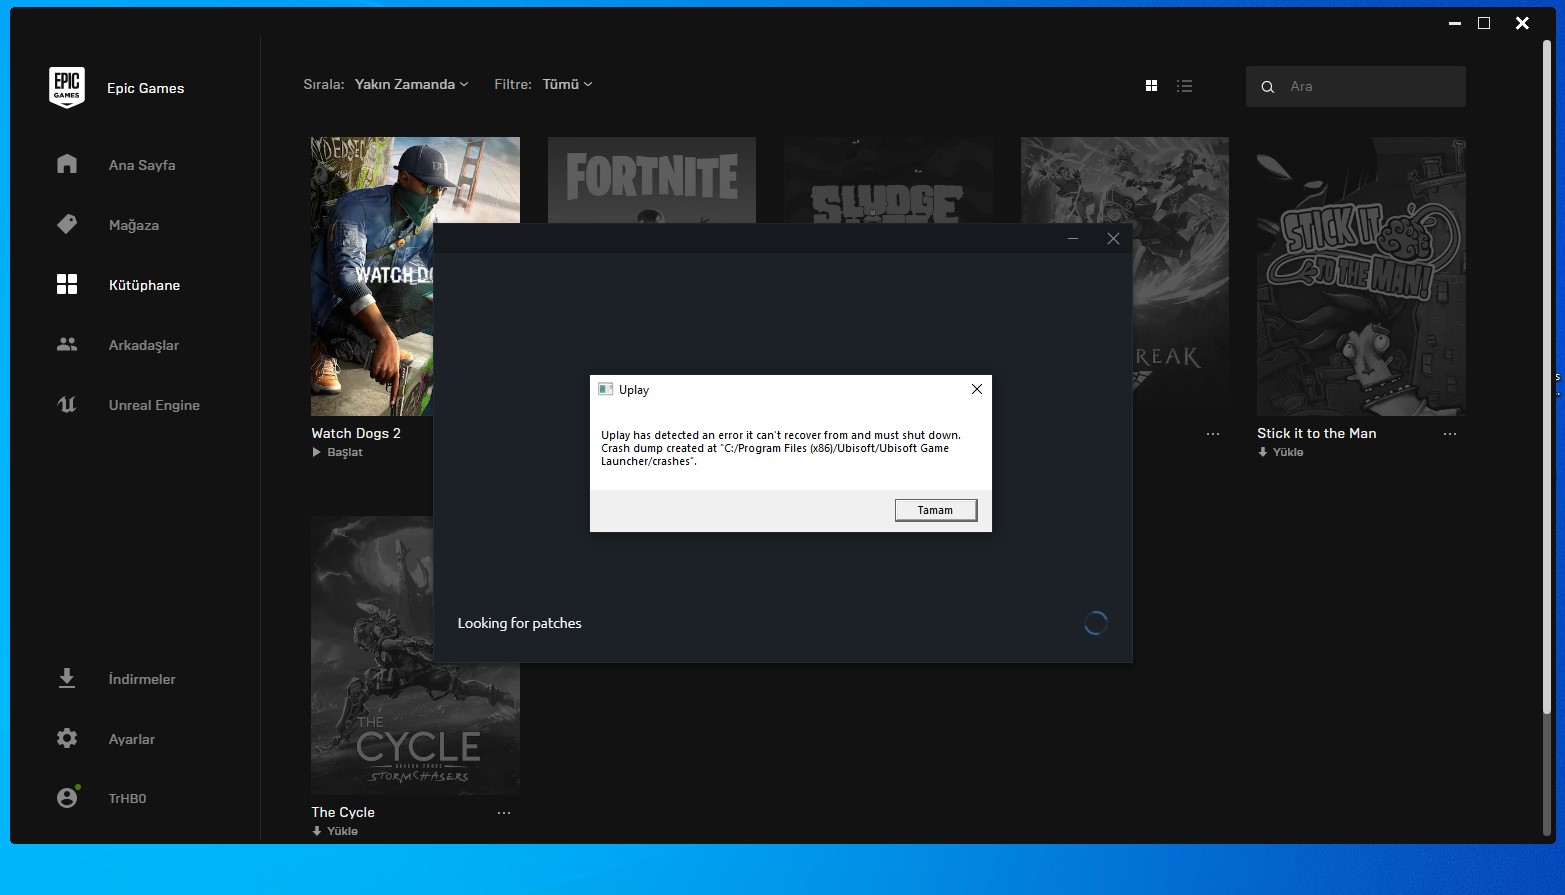
Task: Open Stick it to the Man cover thumbnail
Action: tap(1361, 276)
